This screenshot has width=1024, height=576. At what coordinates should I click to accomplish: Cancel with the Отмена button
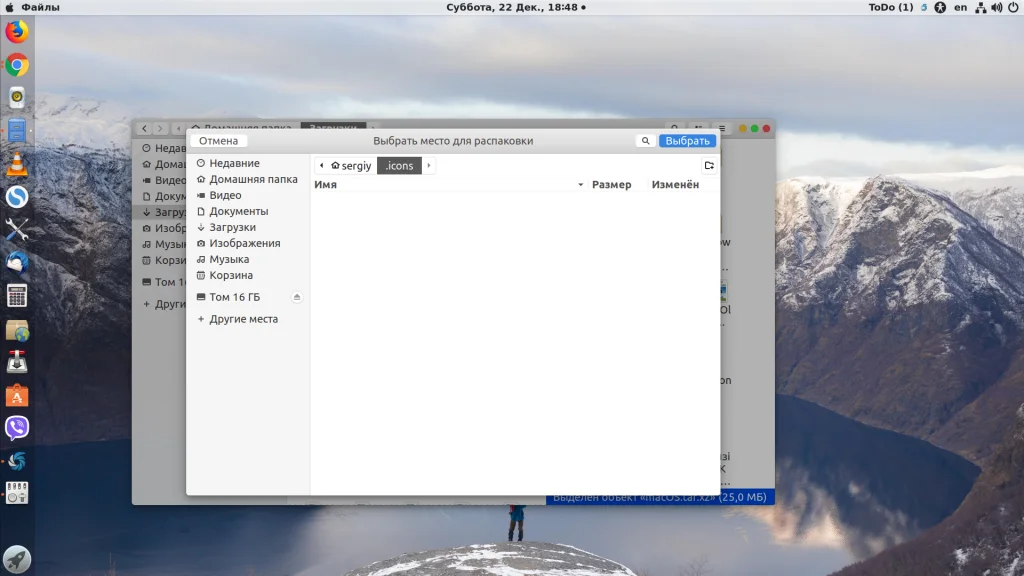(x=218, y=140)
